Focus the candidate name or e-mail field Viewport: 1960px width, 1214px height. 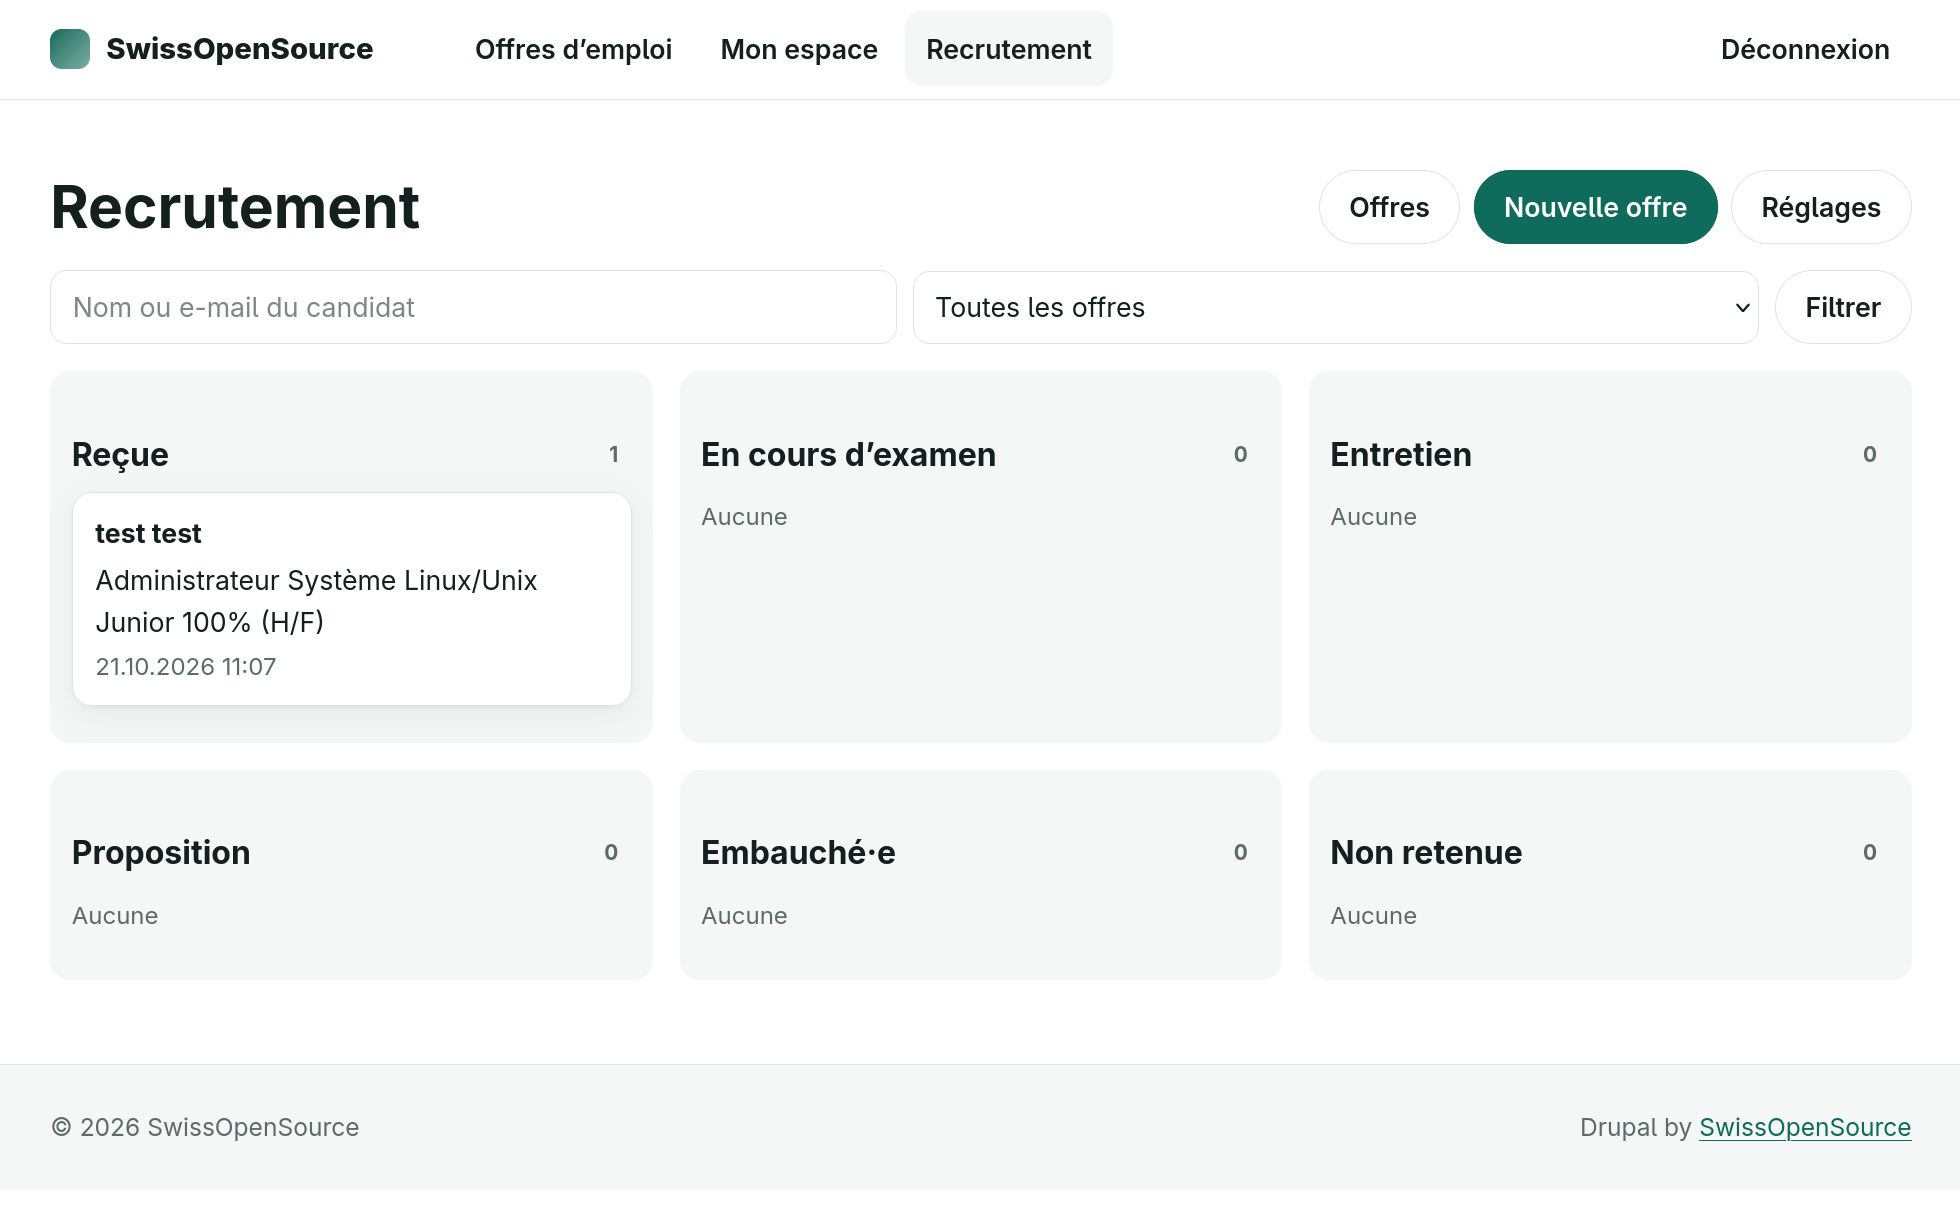click(x=473, y=307)
